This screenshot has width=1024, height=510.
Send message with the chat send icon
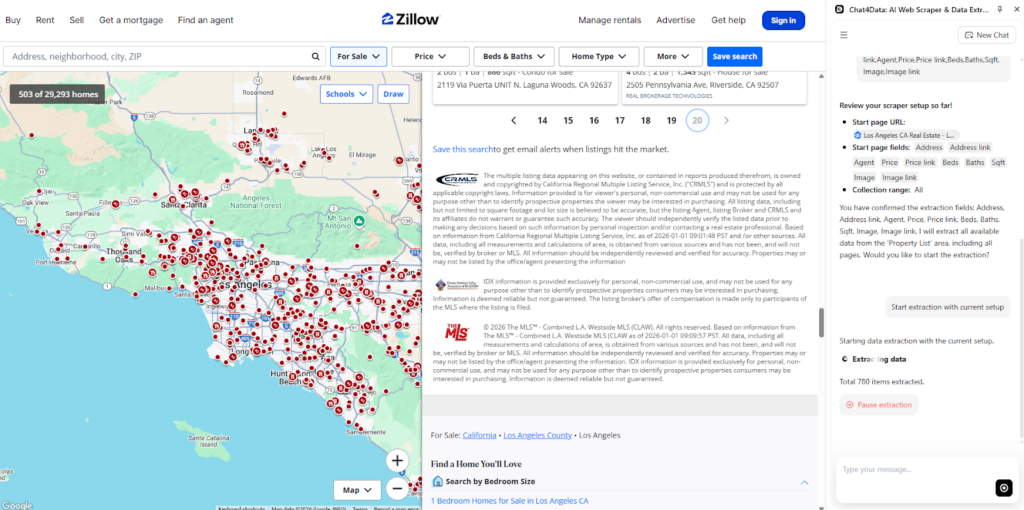1004,487
